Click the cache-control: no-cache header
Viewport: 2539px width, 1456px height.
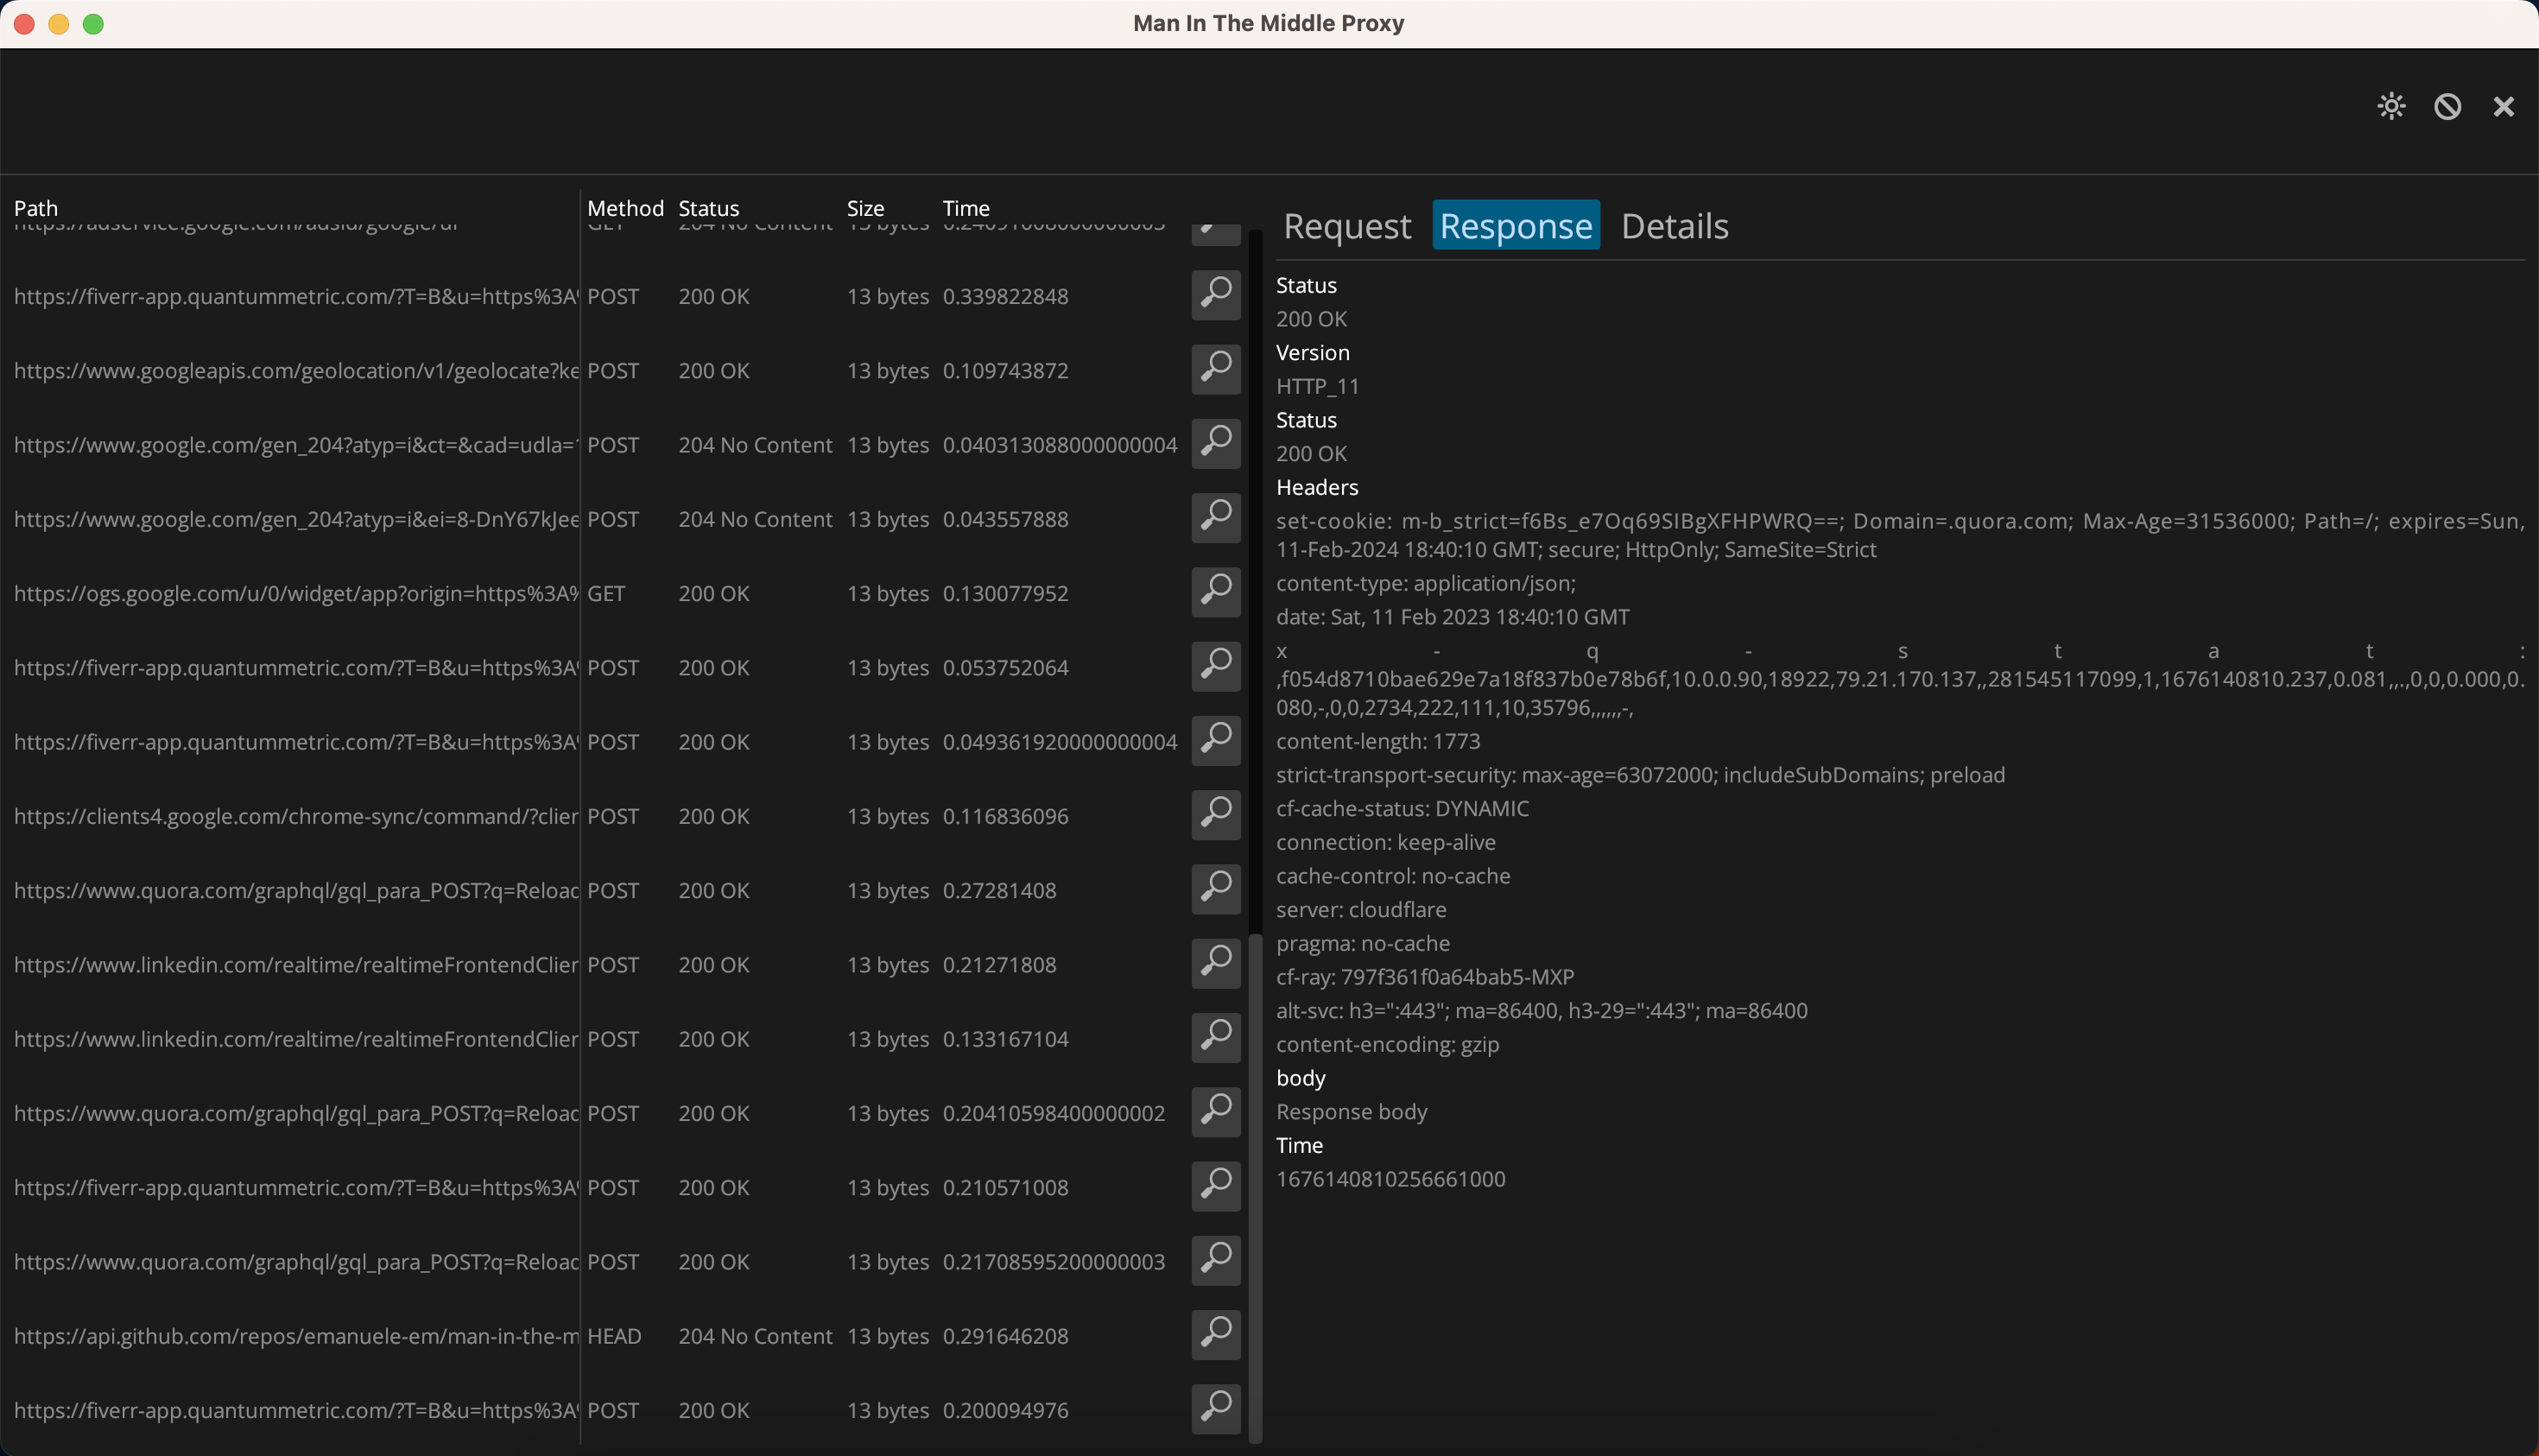tap(1393, 876)
